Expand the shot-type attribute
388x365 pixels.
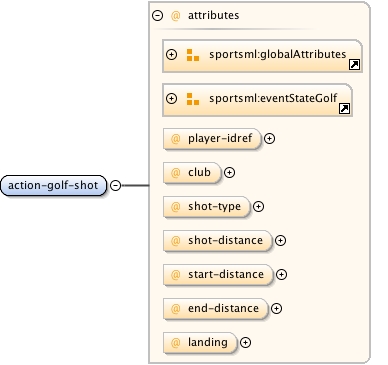pyautogui.click(x=258, y=207)
